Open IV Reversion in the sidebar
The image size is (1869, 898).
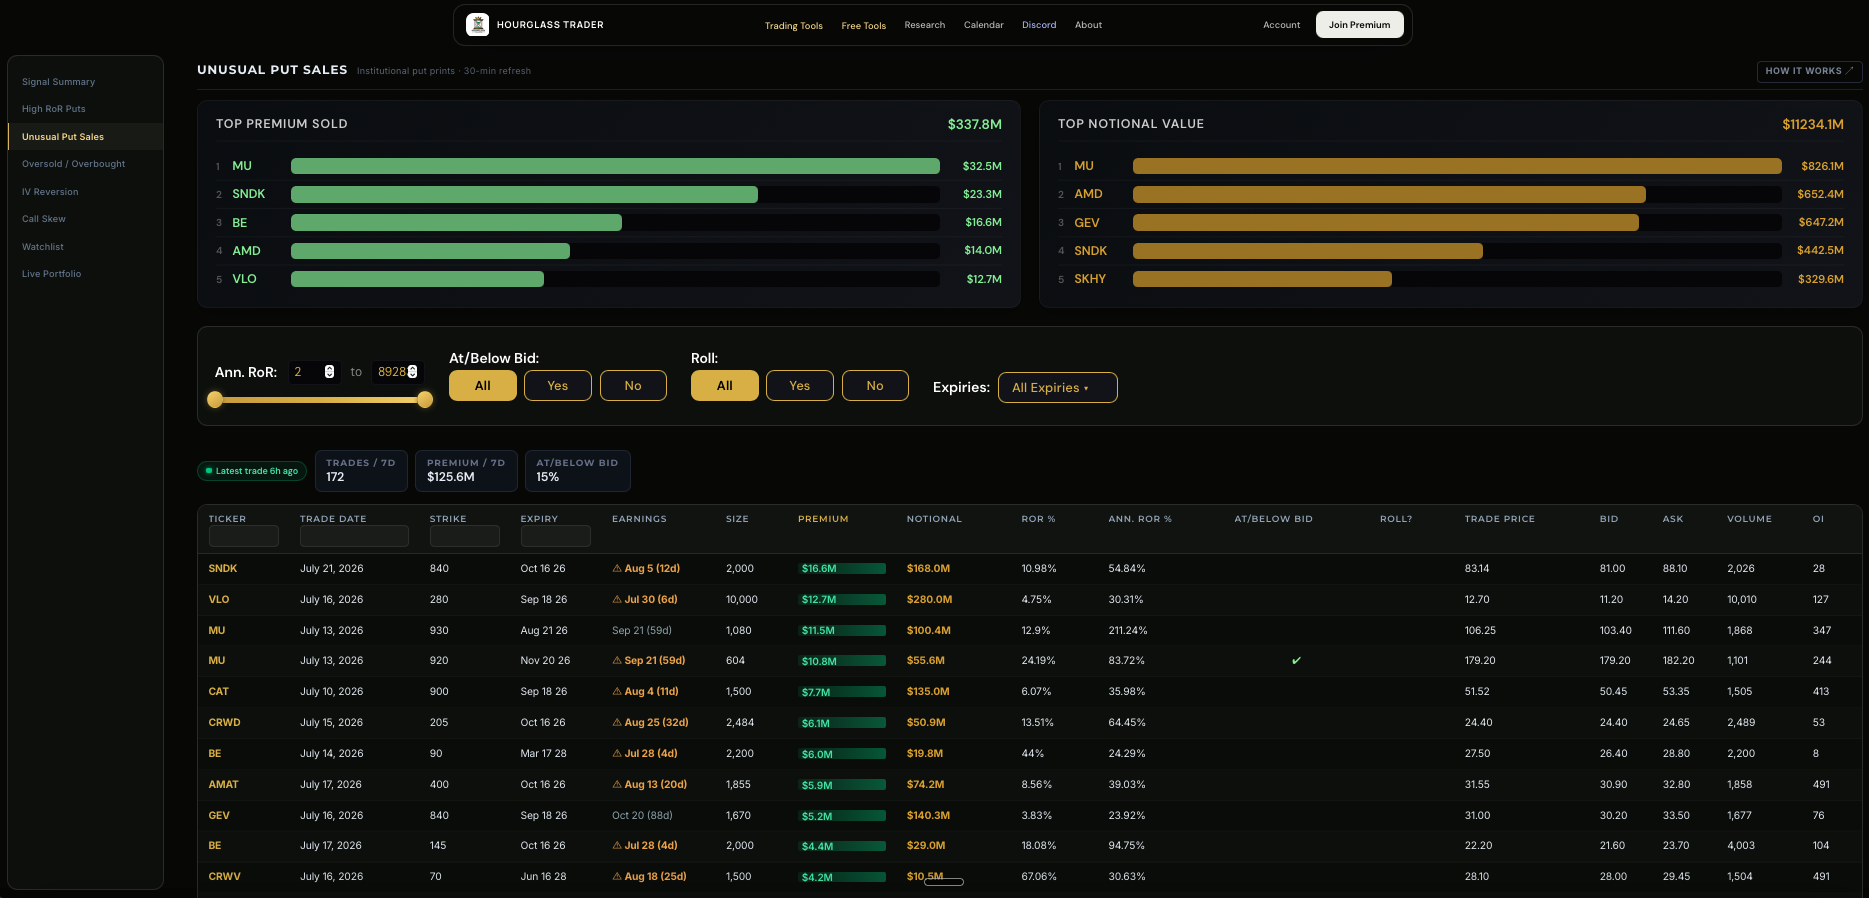pyautogui.click(x=50, y=192)
